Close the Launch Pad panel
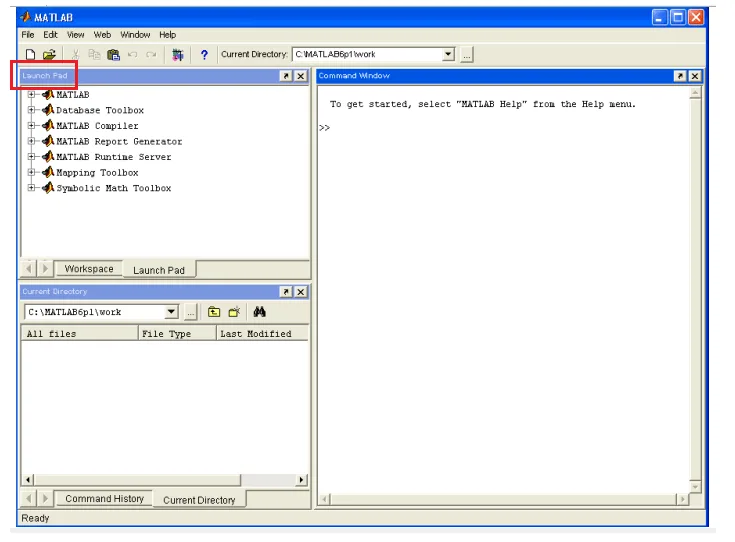Screen dimensions: 735x542 pos(300,76)
